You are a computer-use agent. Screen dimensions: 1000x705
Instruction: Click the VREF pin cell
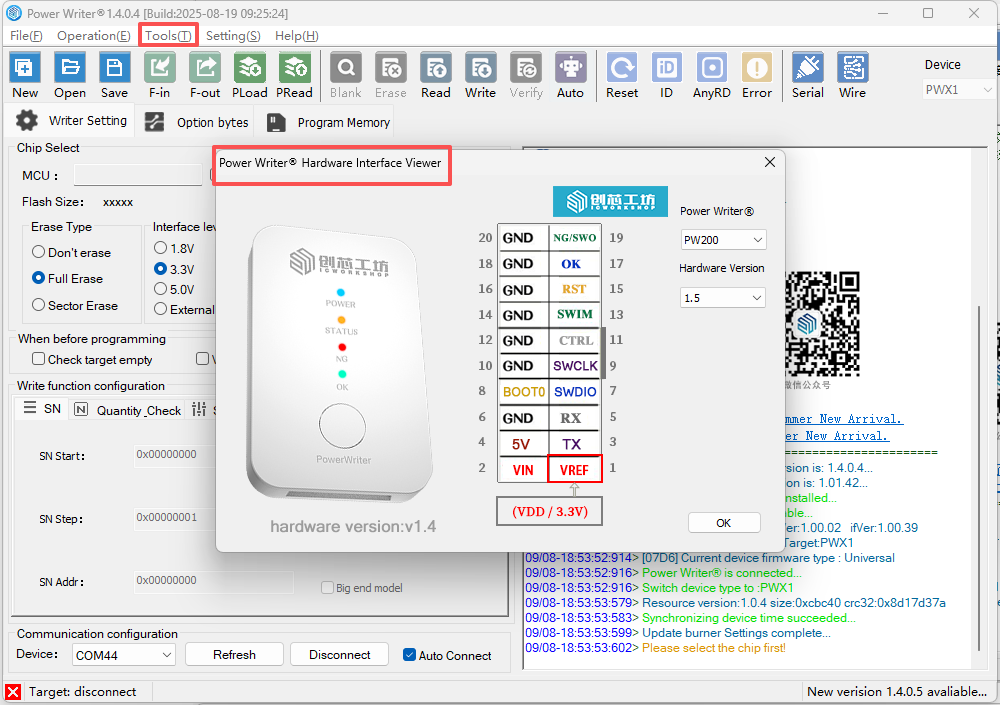tap(575, 470)
